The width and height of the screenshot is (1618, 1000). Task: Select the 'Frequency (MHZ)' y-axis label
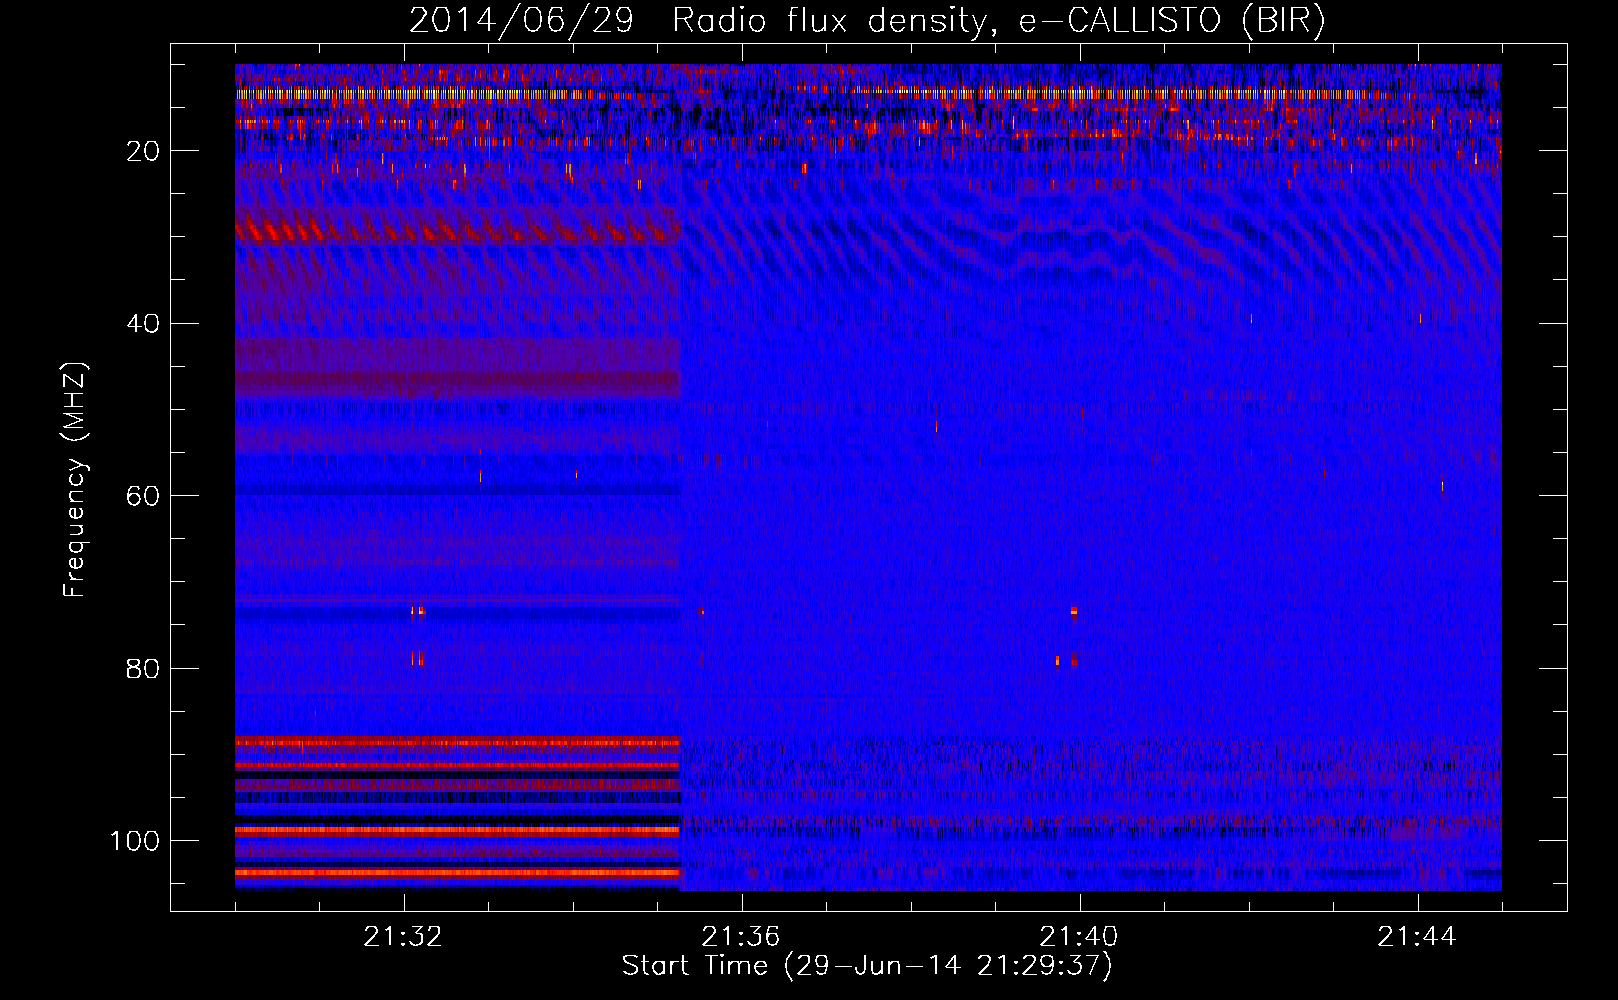coord(75,479)
